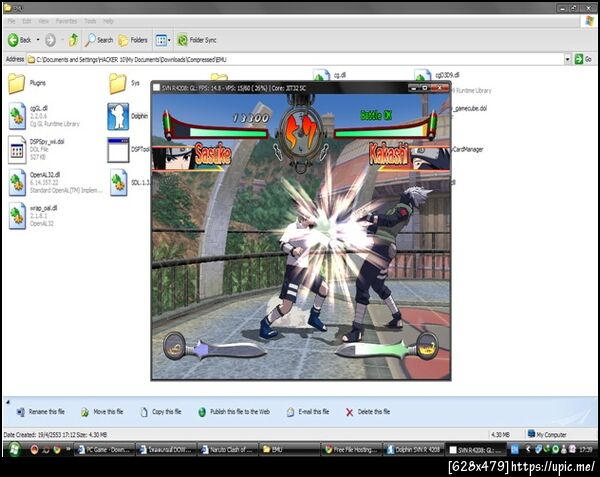Click Publish this file to the Web

[x=234, y=412]
